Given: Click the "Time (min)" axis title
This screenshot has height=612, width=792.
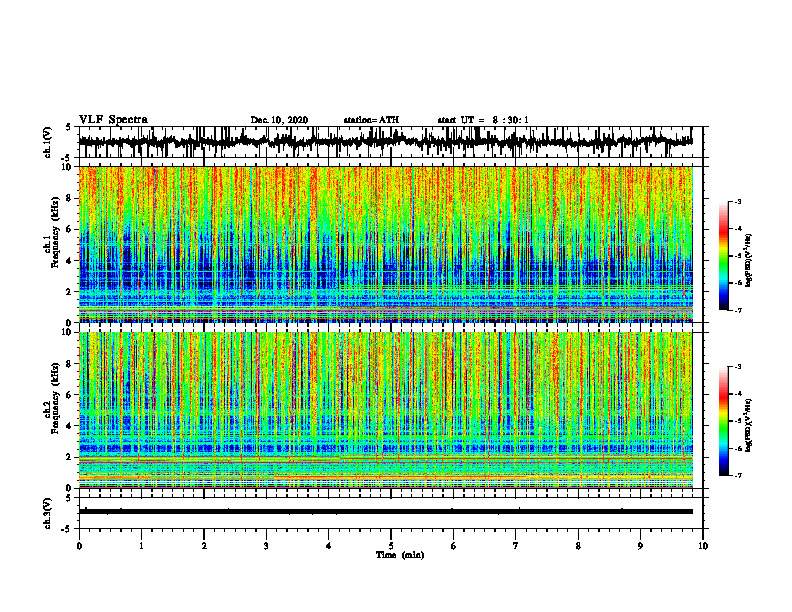Looking at the screenshot, I should 400,555.
